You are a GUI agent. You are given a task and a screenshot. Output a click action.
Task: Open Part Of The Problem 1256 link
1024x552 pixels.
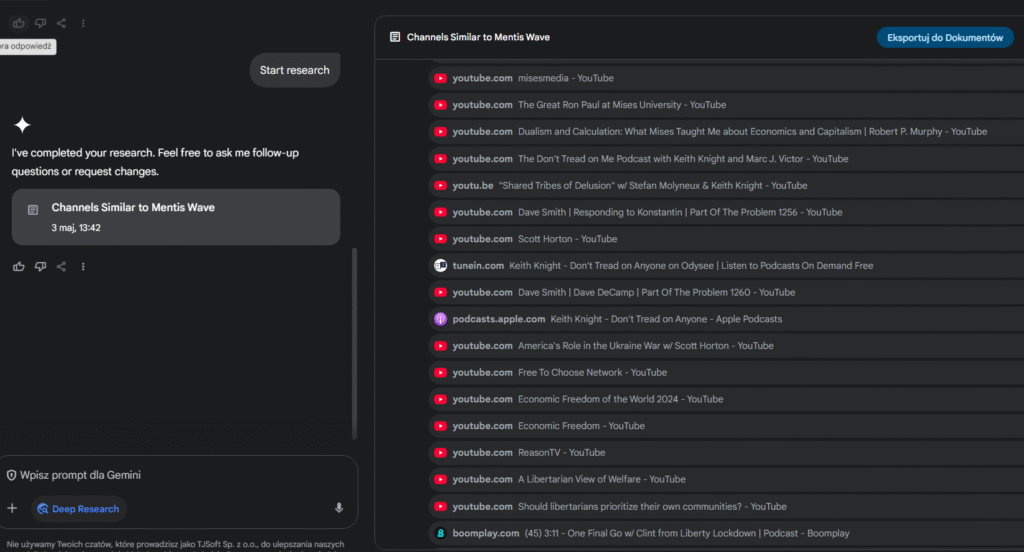click(x=726, y=212)
